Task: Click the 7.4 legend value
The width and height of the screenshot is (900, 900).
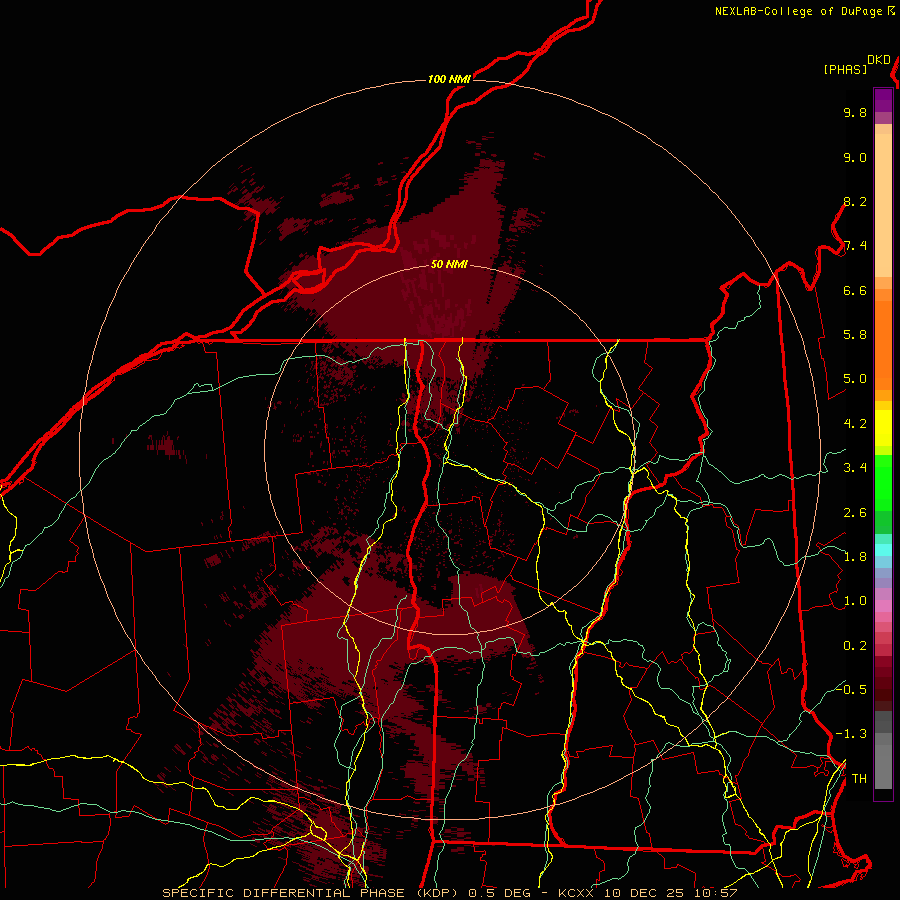Action: 855,246
